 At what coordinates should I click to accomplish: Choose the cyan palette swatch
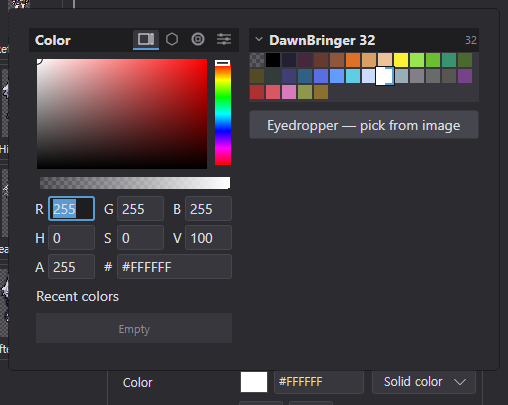click(353, 76)
